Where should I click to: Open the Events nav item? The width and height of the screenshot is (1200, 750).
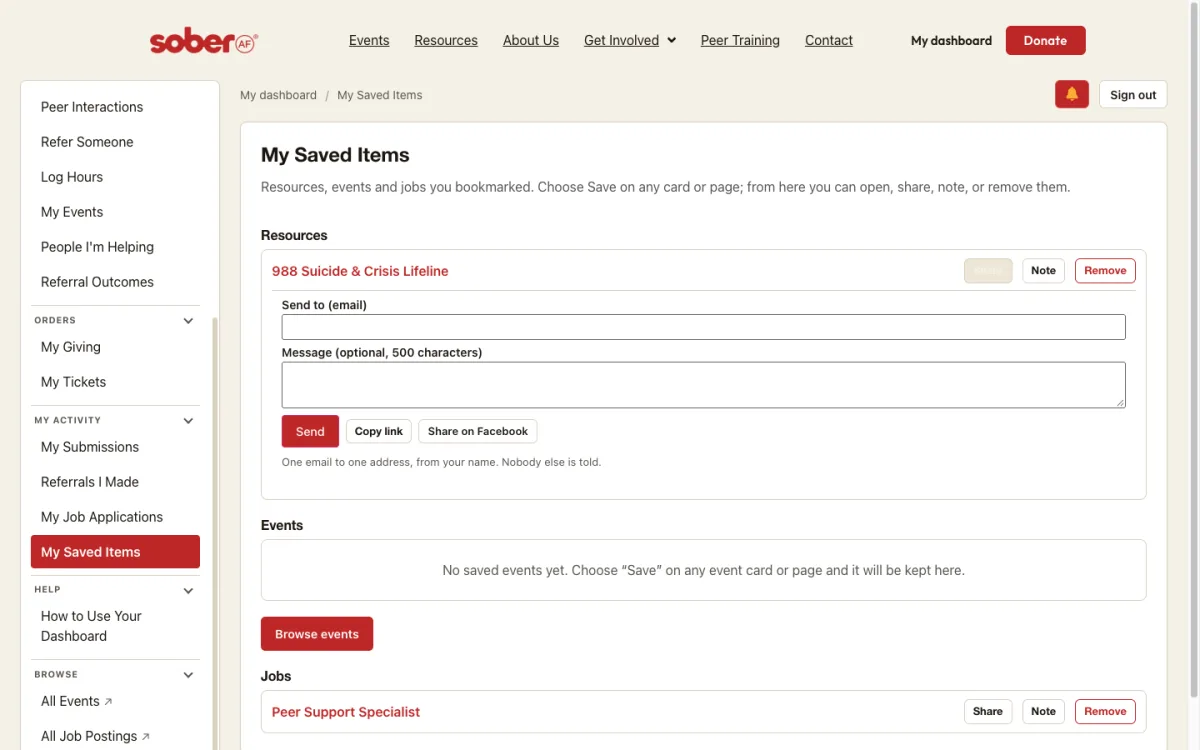(x=369, y=41)
